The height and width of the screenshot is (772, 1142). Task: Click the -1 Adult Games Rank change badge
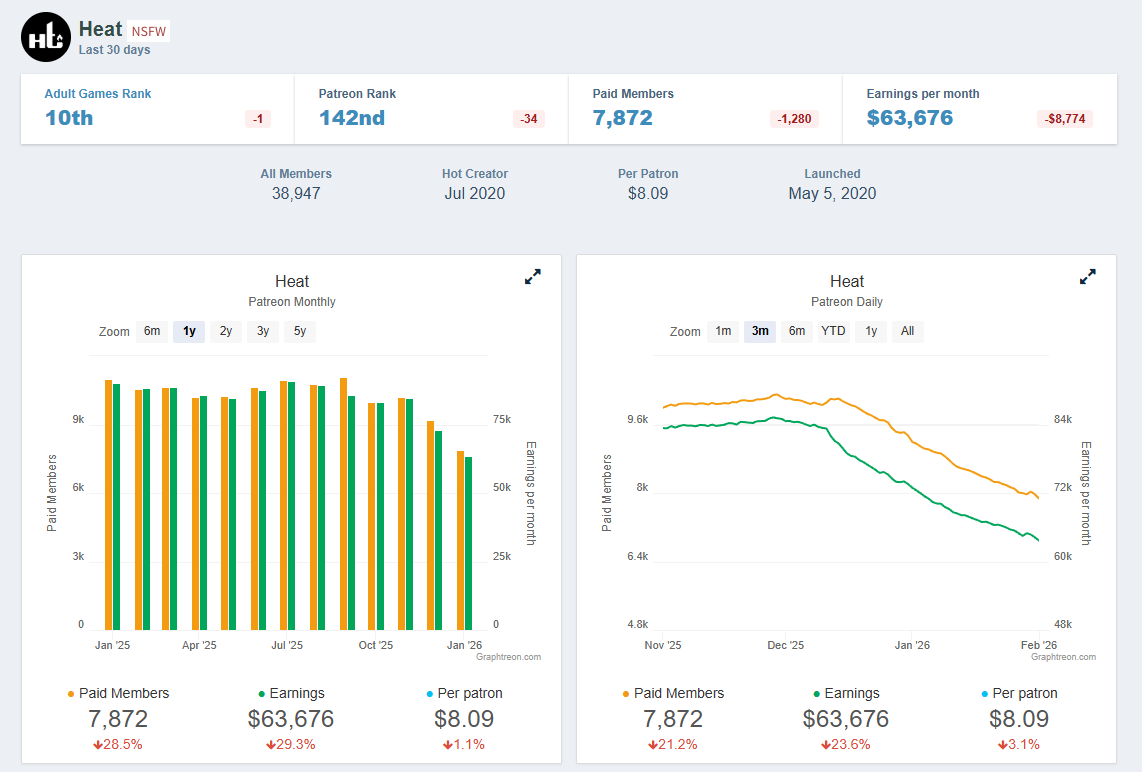tap(258, 119)
